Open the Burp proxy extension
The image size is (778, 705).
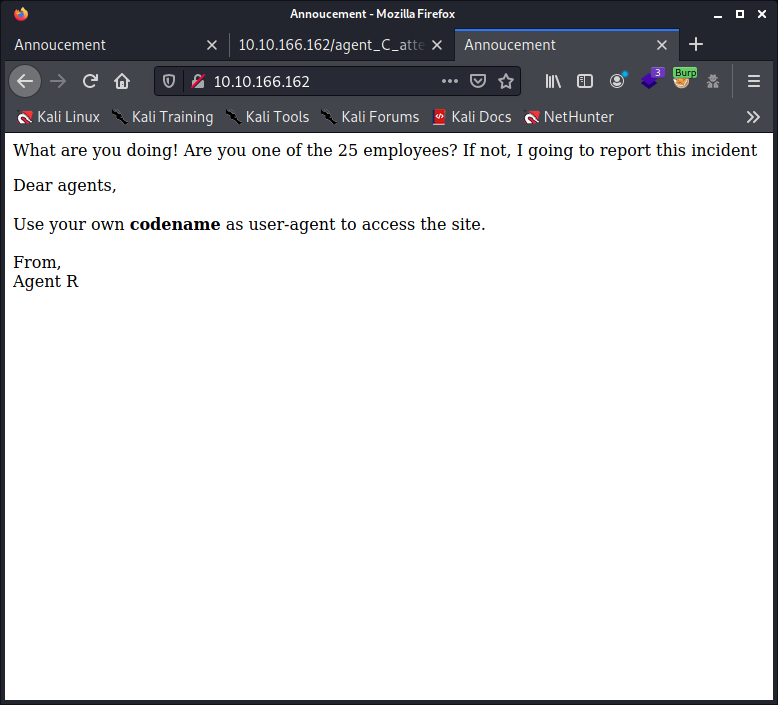click(x=683, y=79)
